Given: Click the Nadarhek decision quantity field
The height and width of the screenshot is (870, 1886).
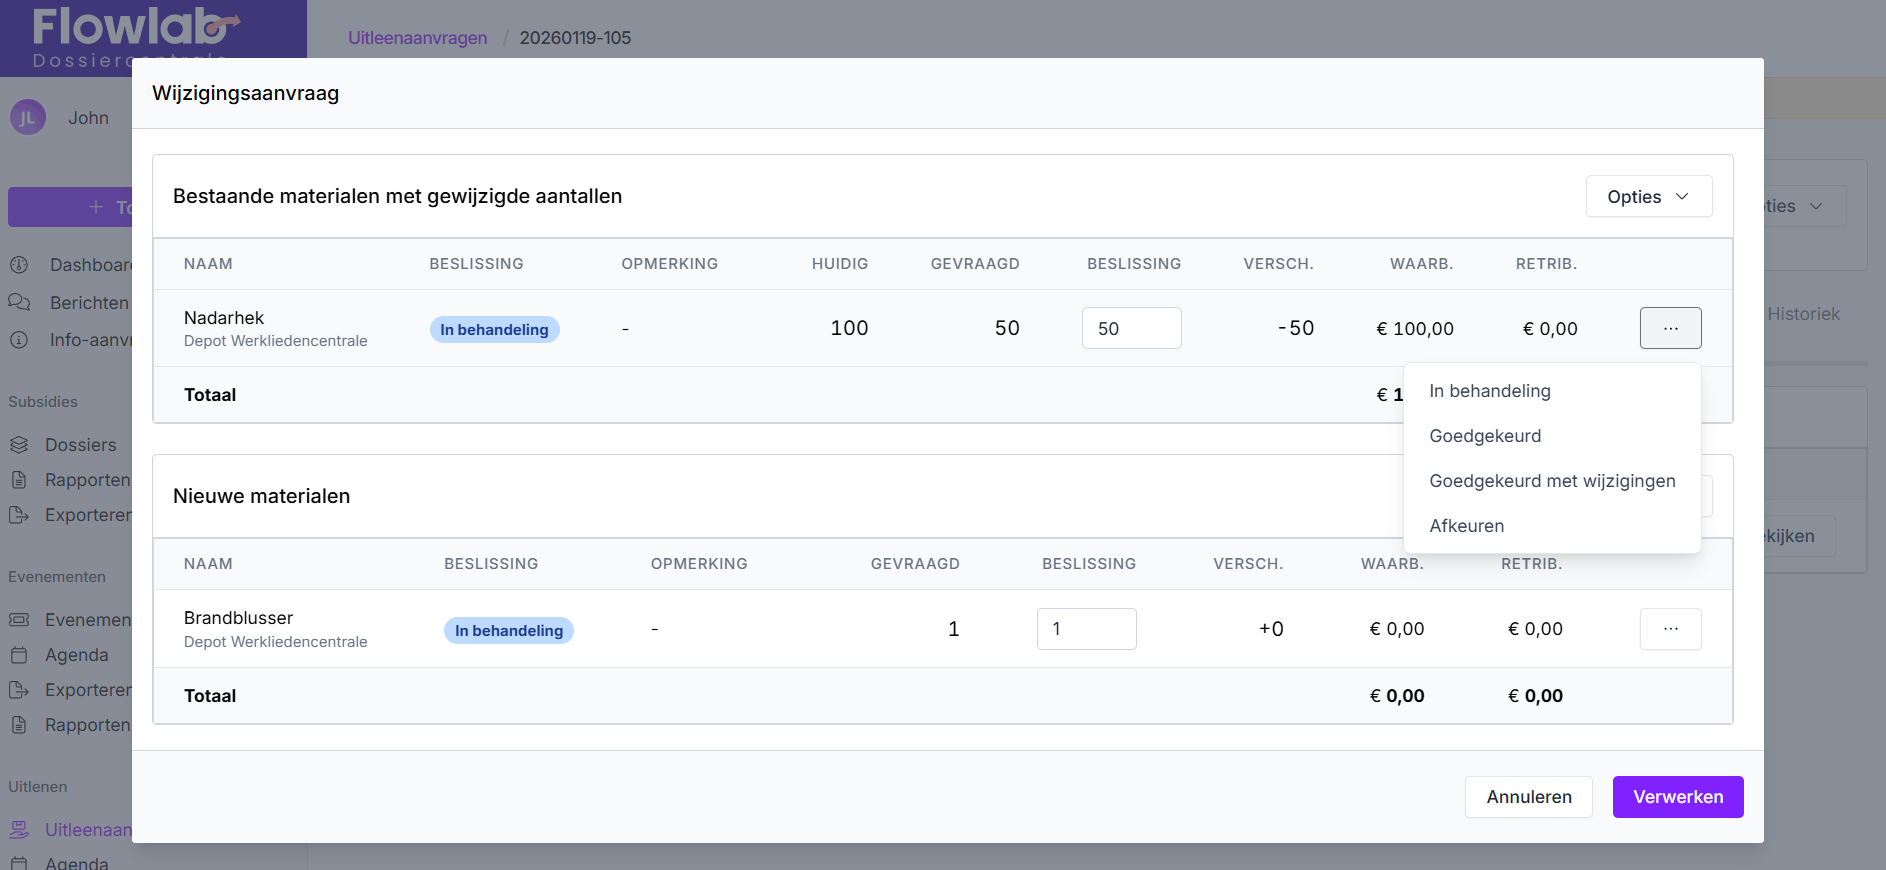Looking at the screenshot, I should click(x=1131, y=328).
